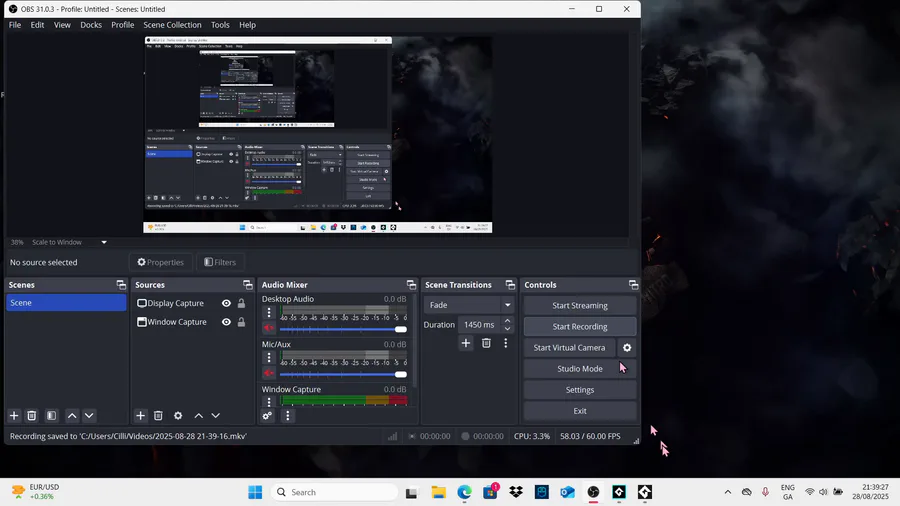Select Window Capture source

click(177, 322)
